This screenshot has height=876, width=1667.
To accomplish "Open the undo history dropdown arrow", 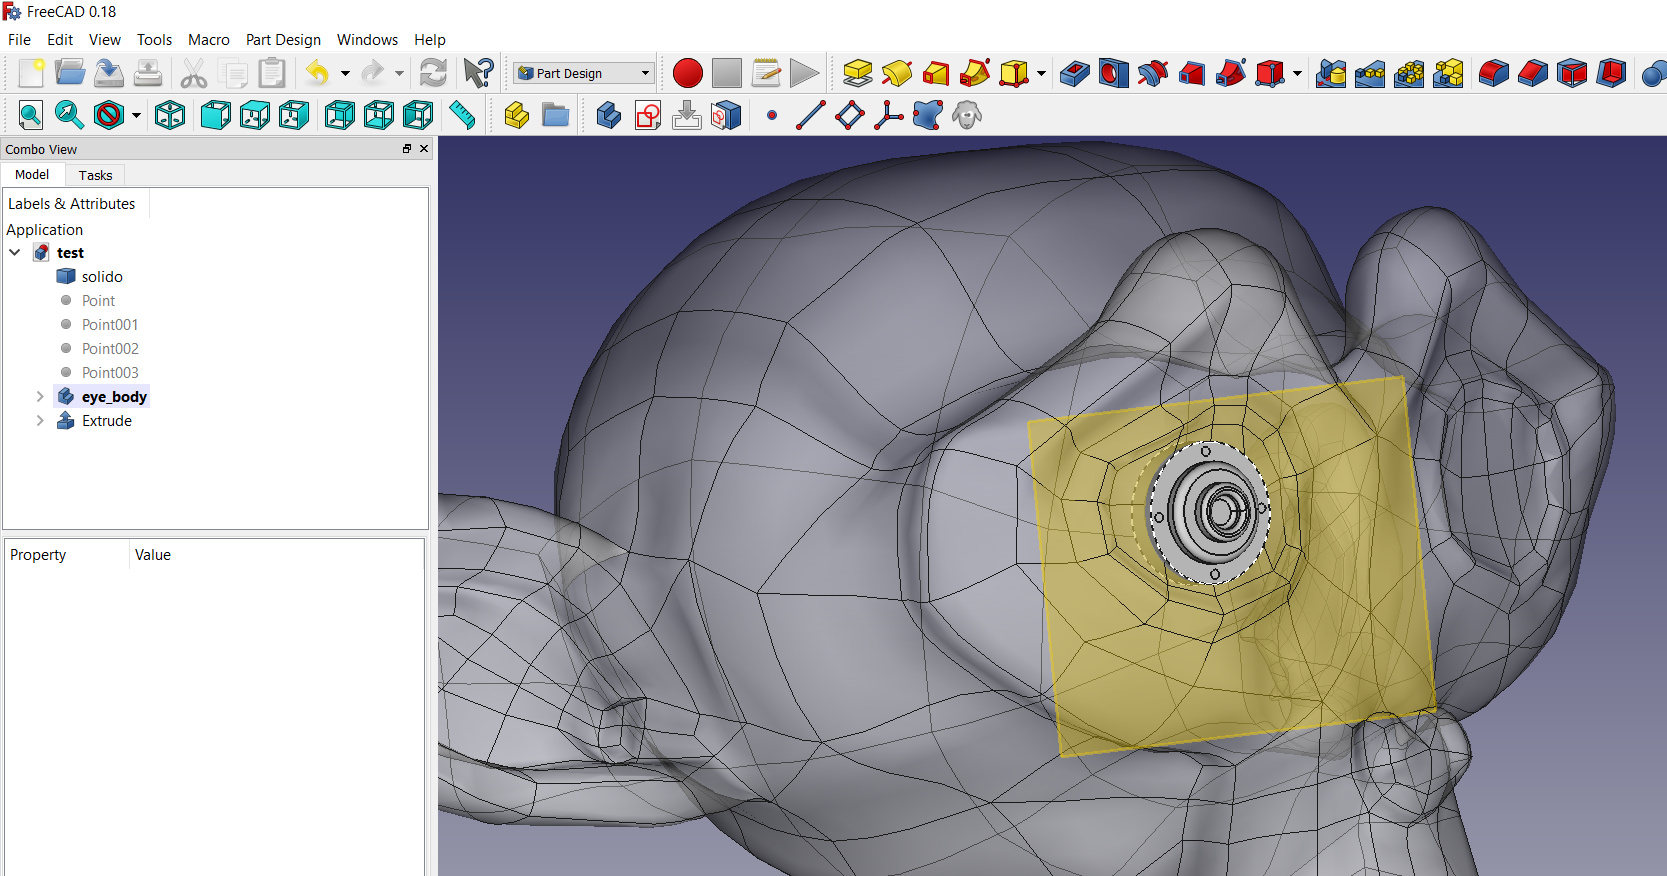I will click(x=345, y=73).
